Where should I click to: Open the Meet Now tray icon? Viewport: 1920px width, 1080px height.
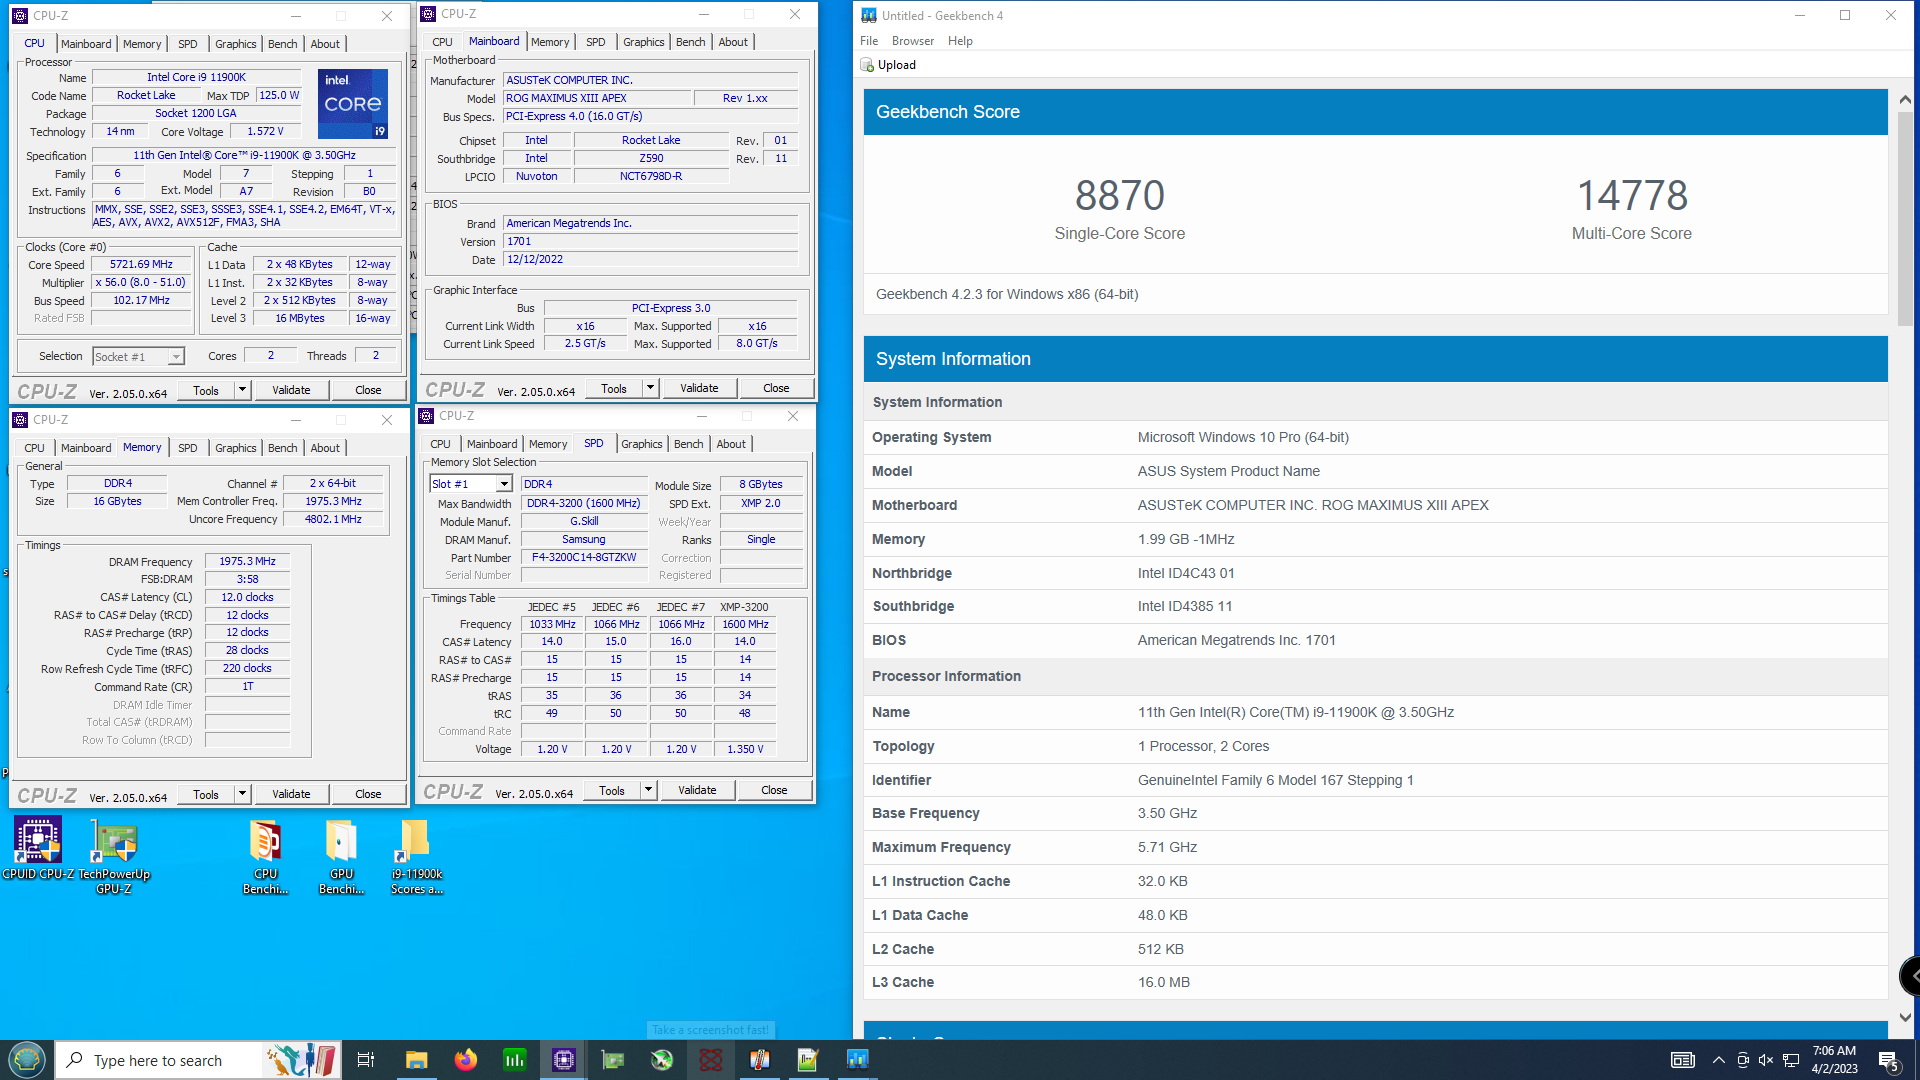coord(1743,1060)
